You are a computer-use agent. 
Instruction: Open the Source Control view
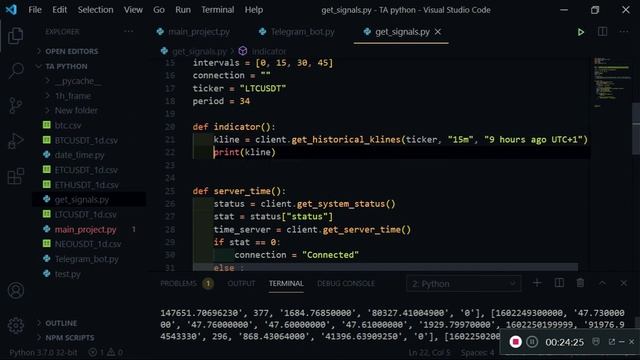pyautogui.click(x=16, y=106)
